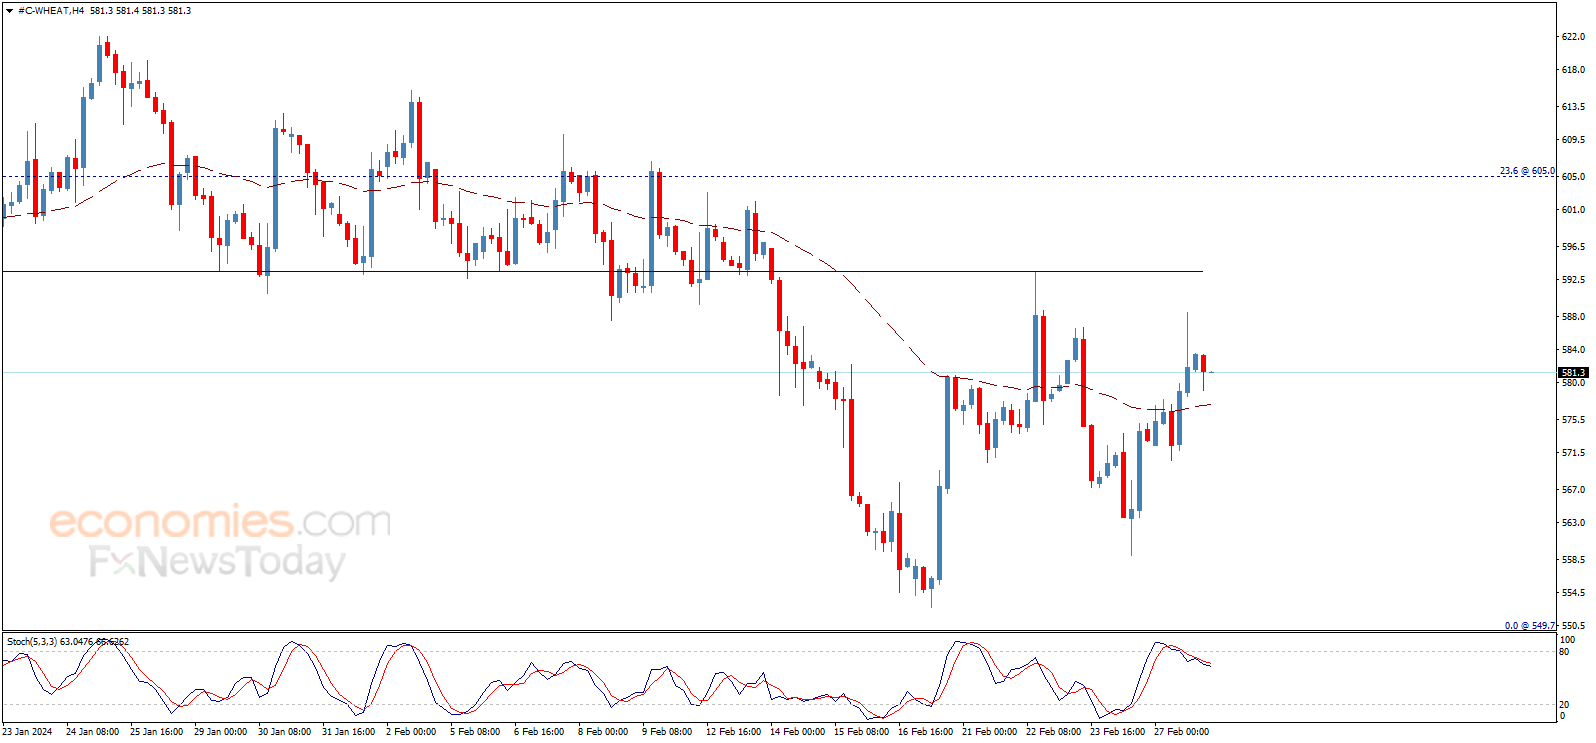Click the Stochastic scale label 20
The image size is (1596, 743).
pos(1565,705)
